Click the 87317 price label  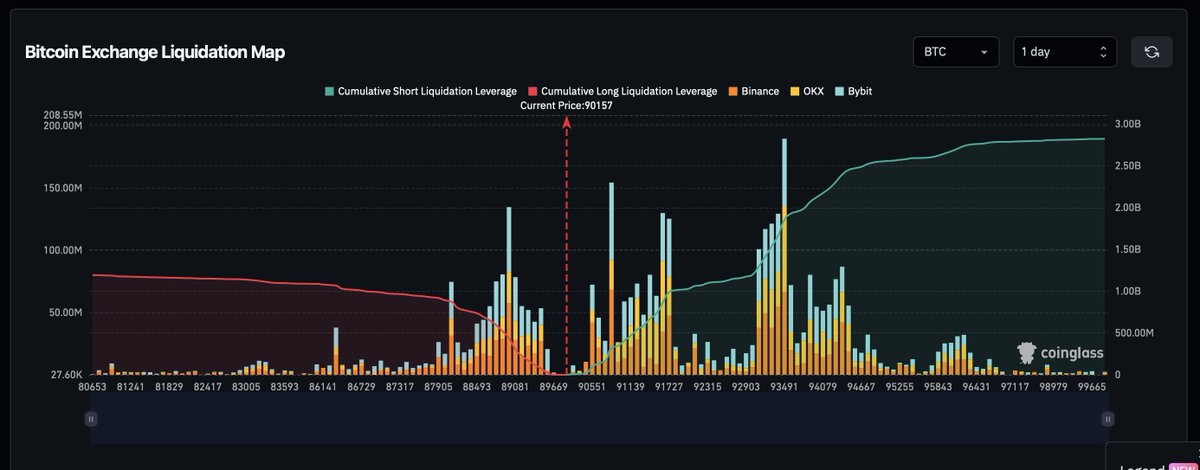pos(399,386)
